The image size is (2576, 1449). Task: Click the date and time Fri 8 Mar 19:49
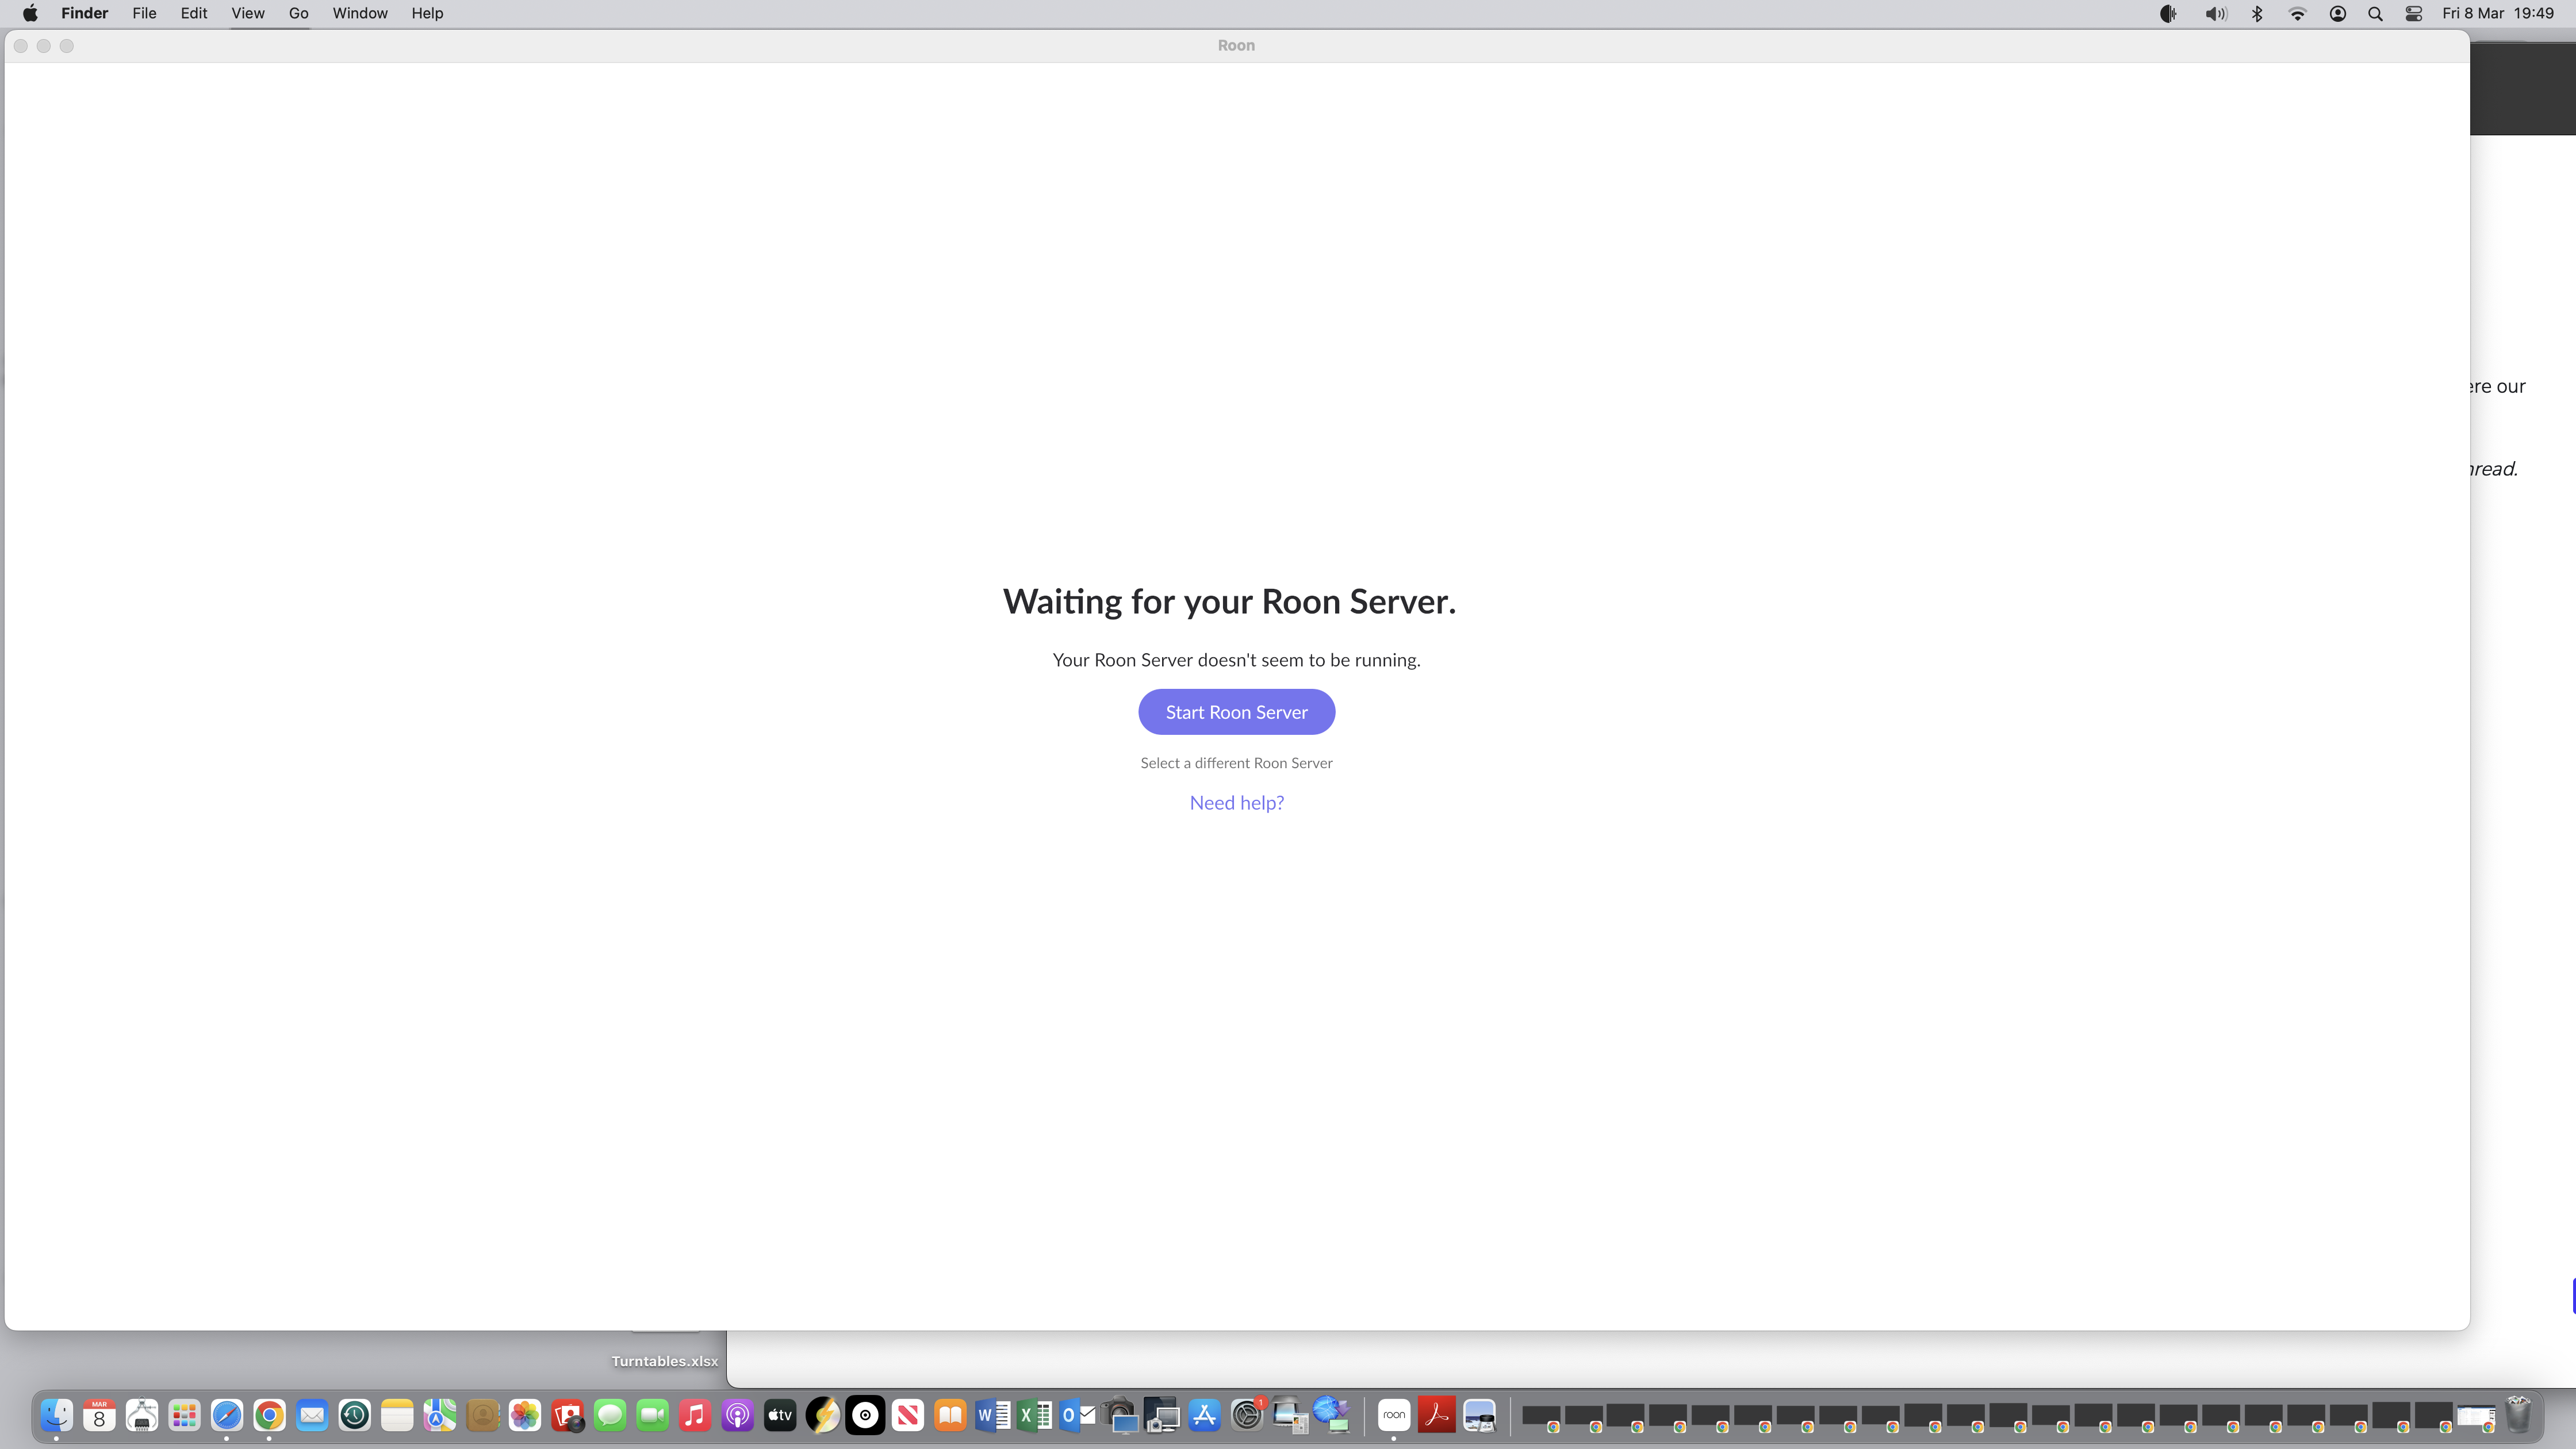[2498, 13]
